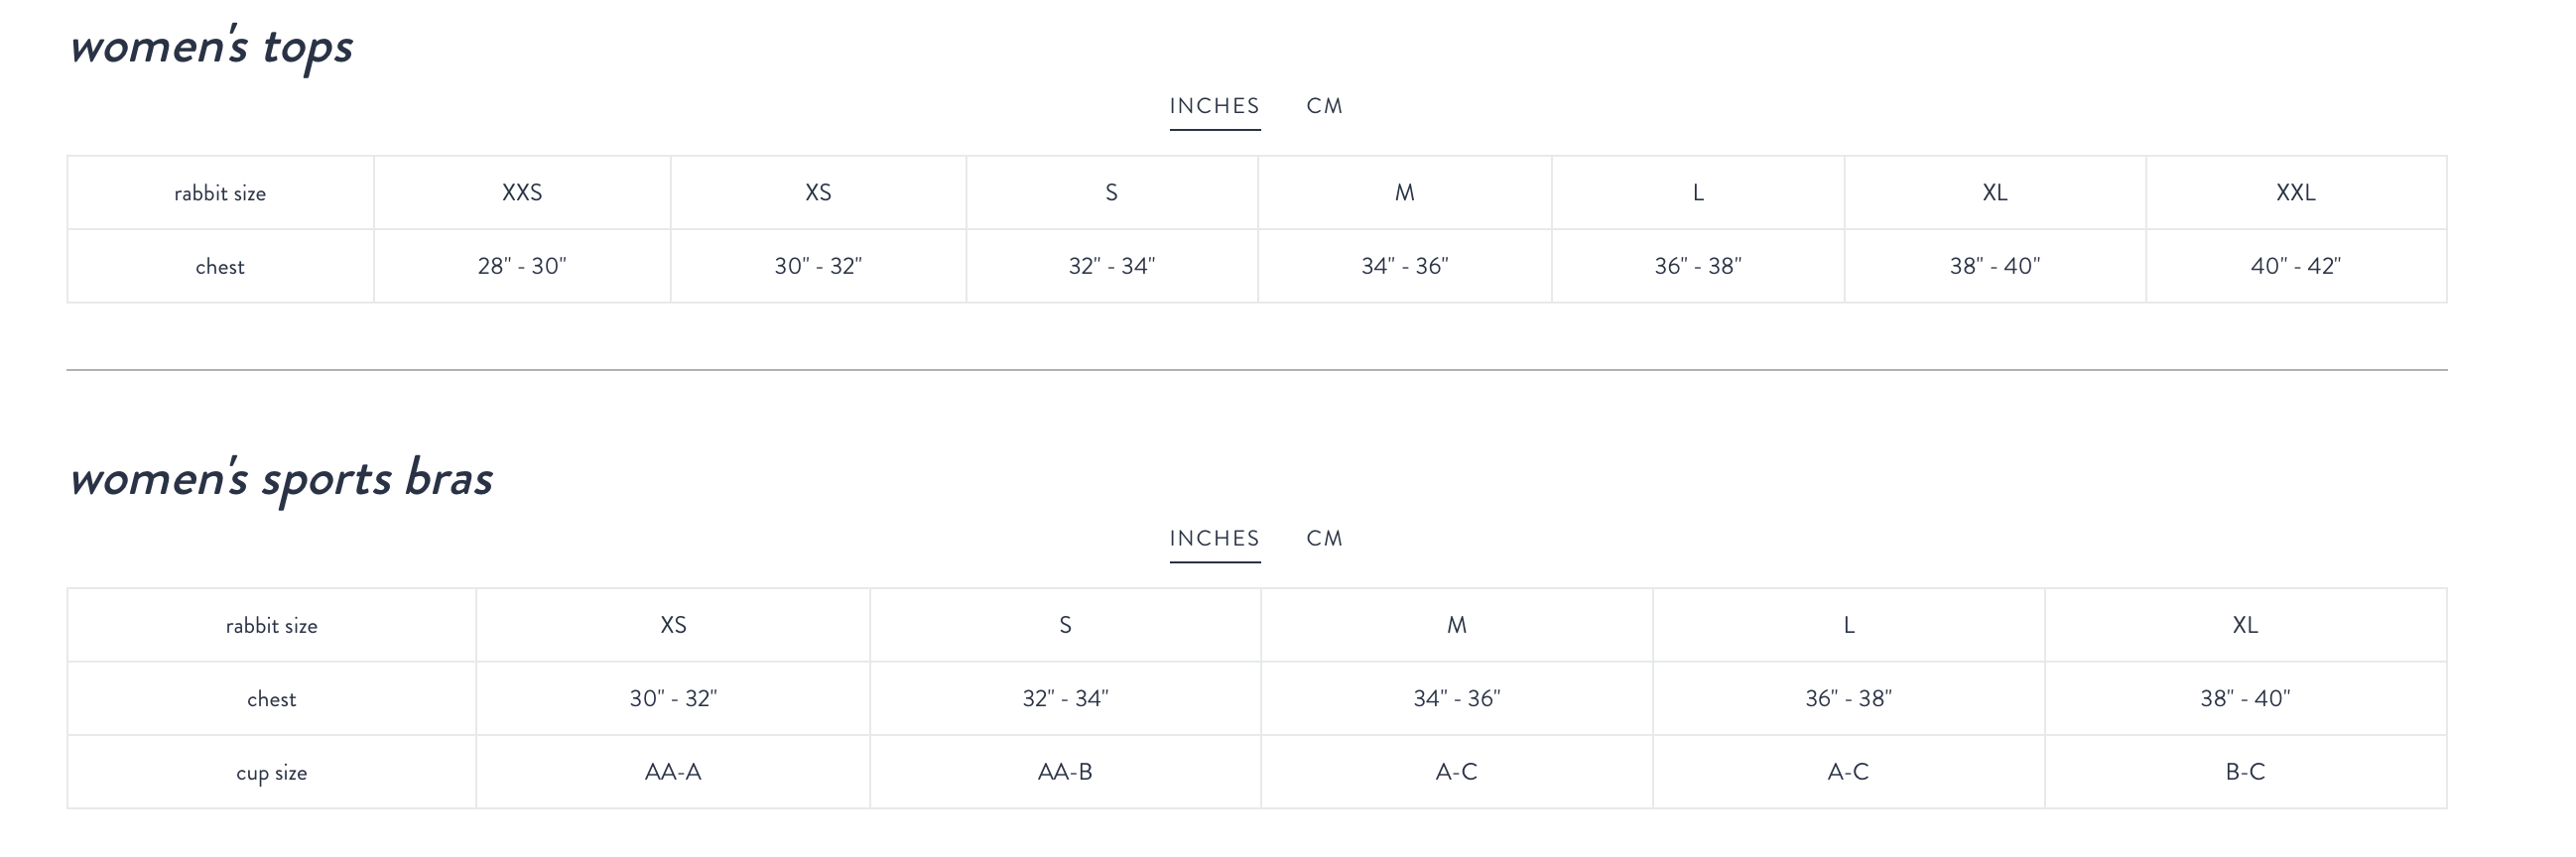The image size is (2576, 857).
Task: Click the M size header in tops table
Action: click(x=1404, y=193)
